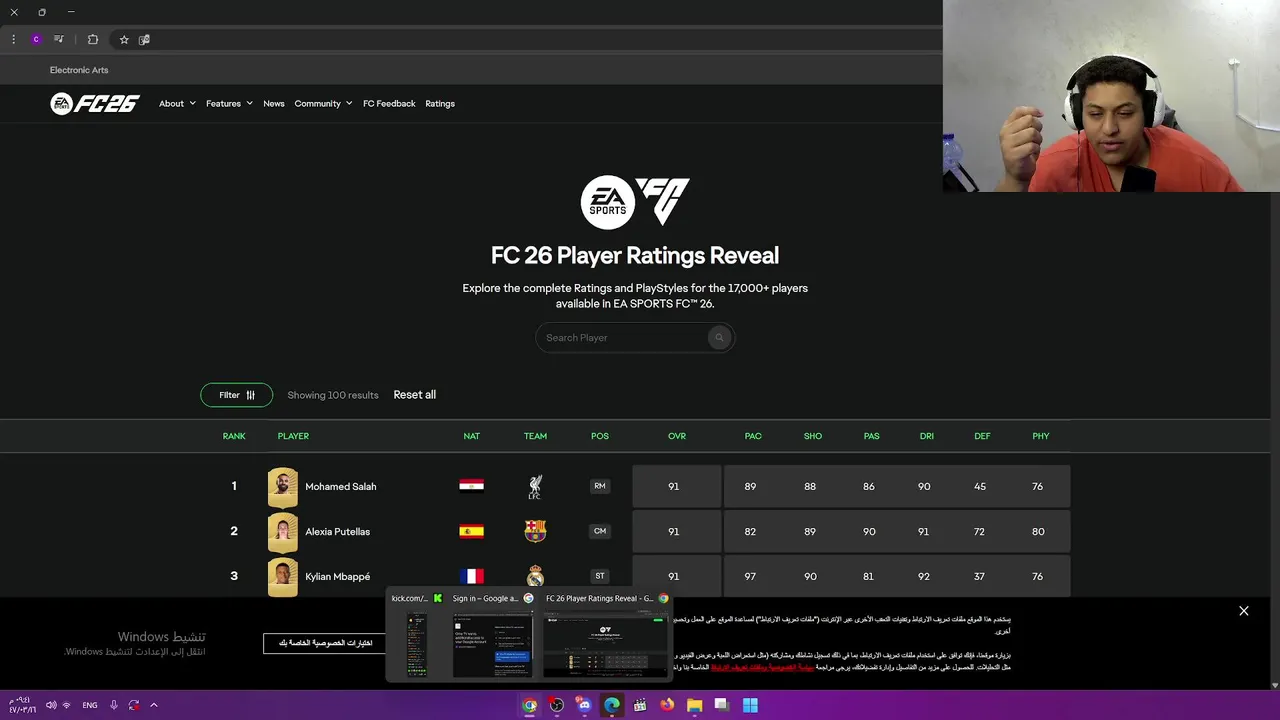Click the Alexia Putellas player card image
Screen dimensions: 1280x720
pyautogui.click(x=283, y=532)
